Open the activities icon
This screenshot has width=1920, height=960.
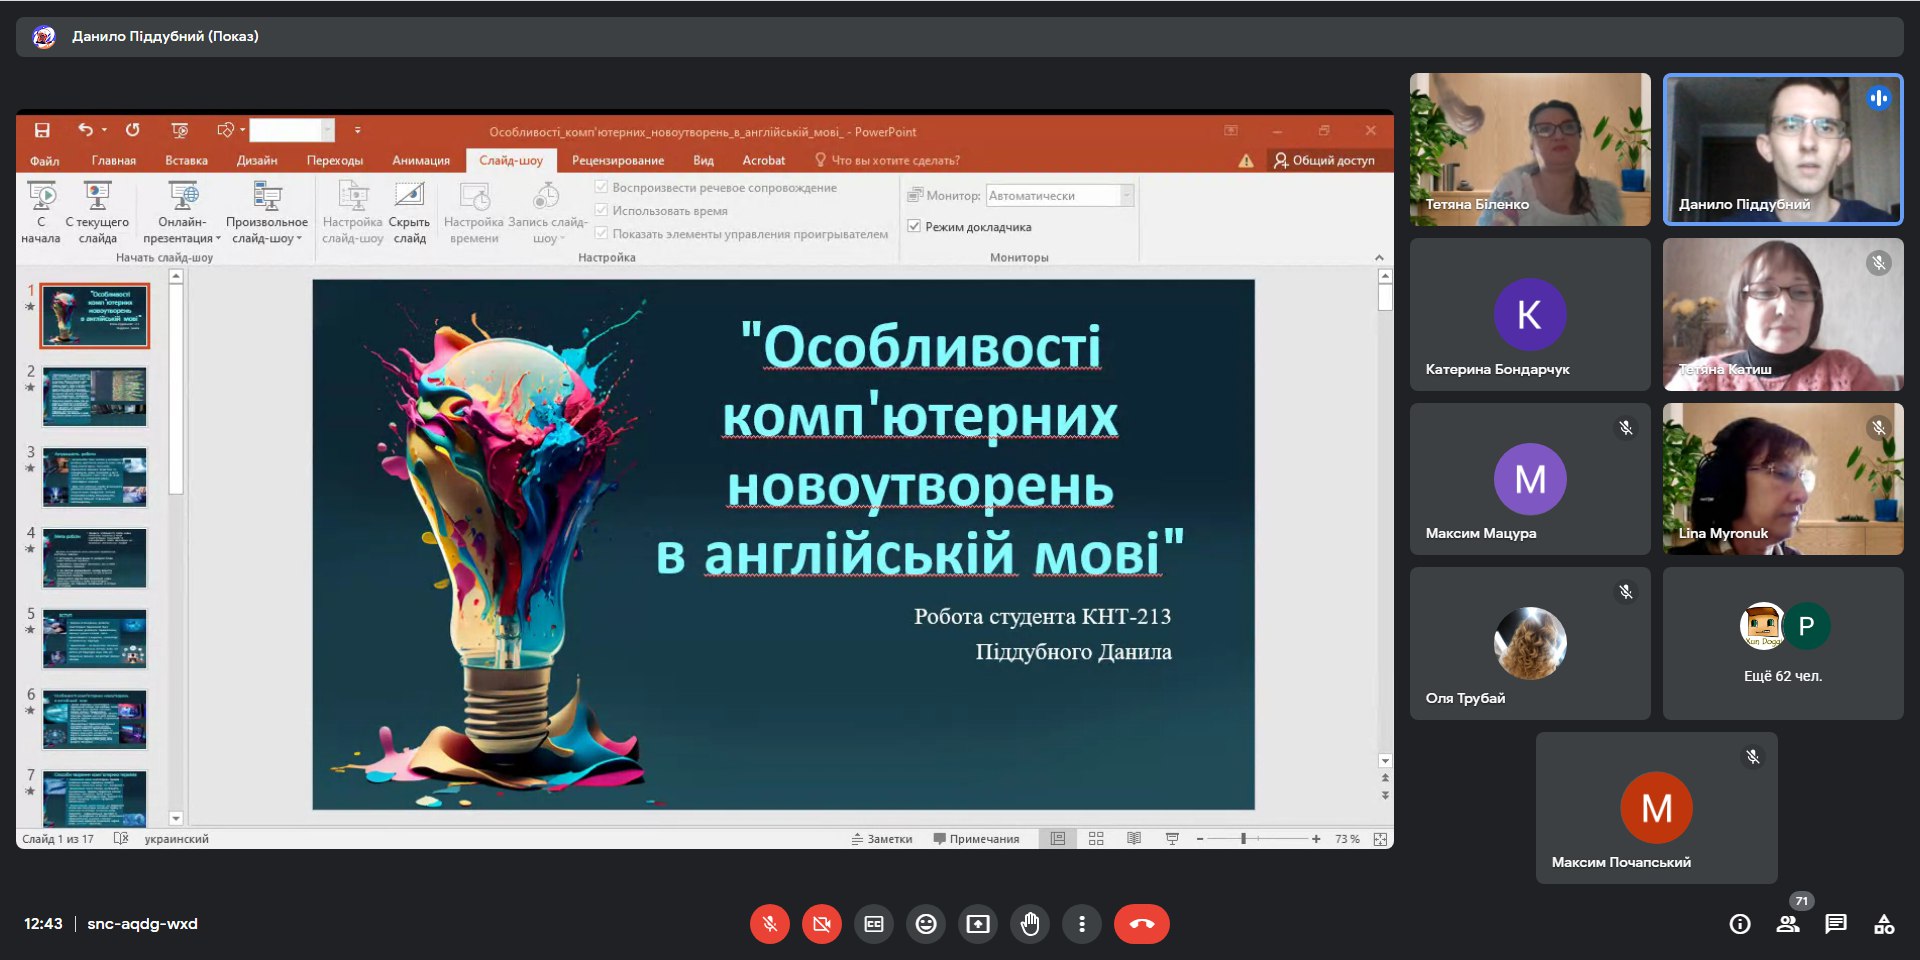click(x=1884, y=924)
